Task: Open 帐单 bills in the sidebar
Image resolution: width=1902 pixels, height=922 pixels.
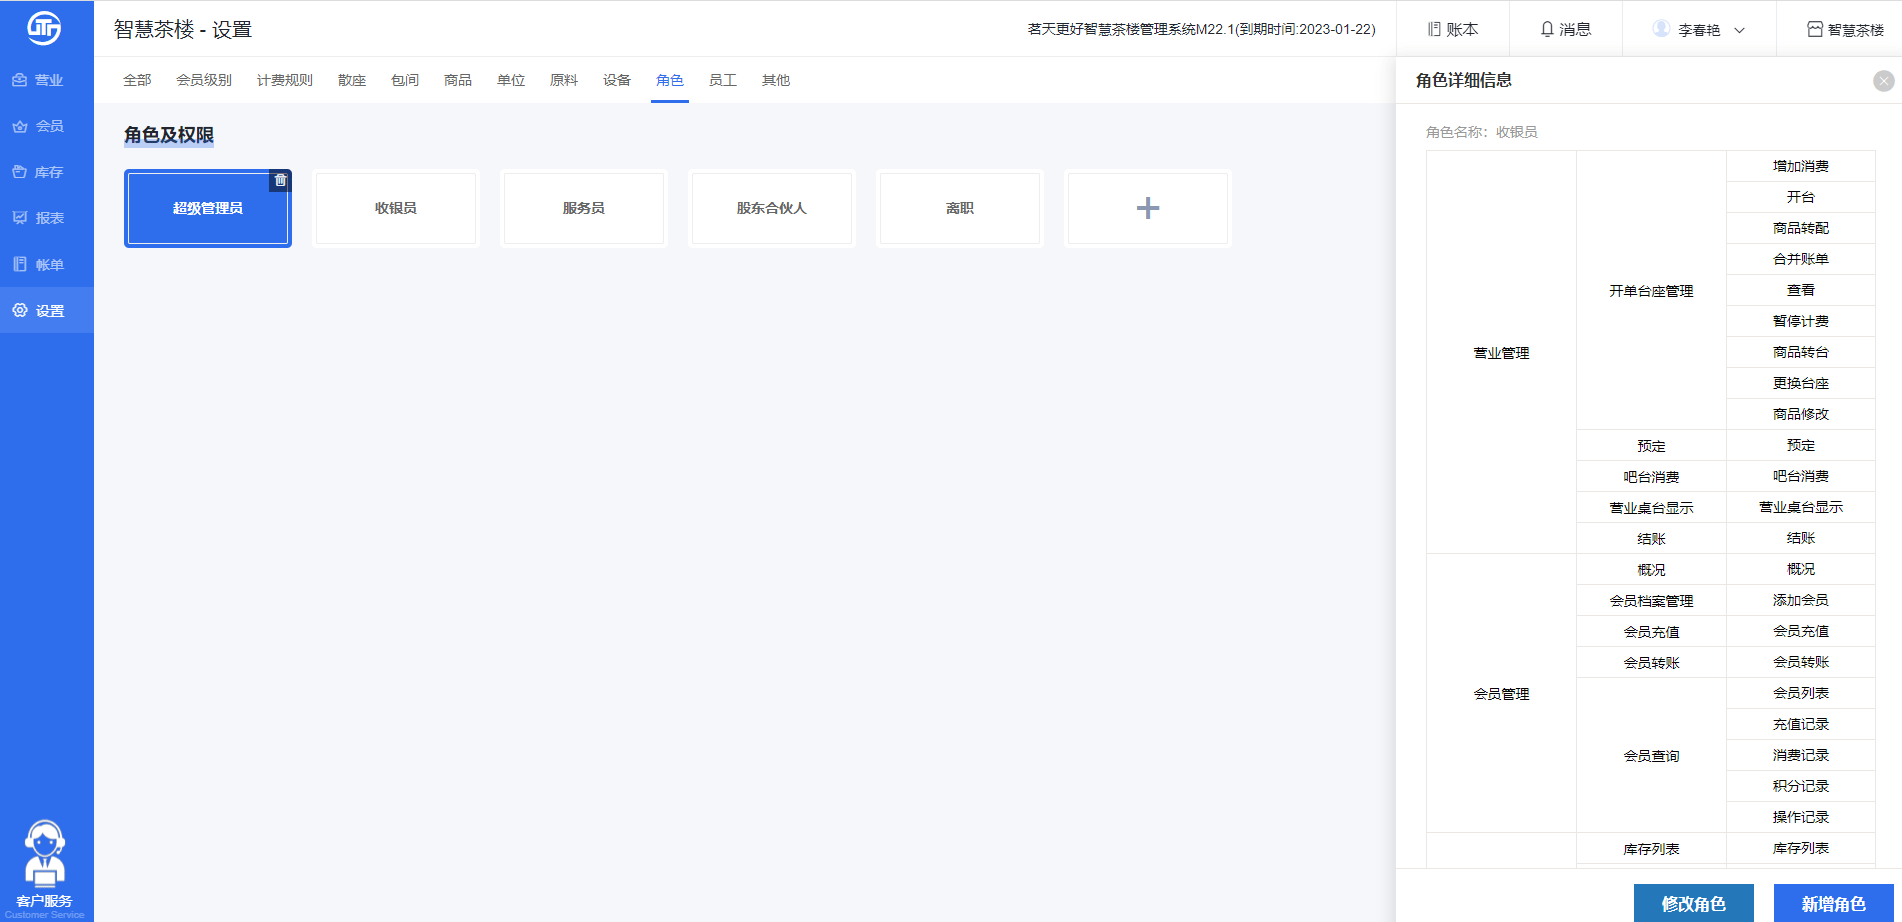Action: [x=38, y=265]
